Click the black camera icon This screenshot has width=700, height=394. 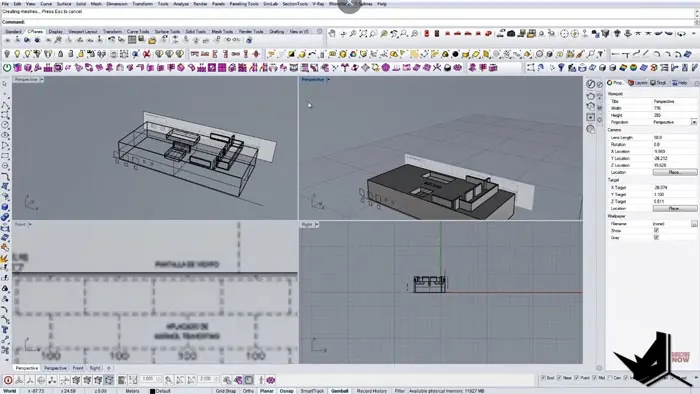(x=511, y=33)
